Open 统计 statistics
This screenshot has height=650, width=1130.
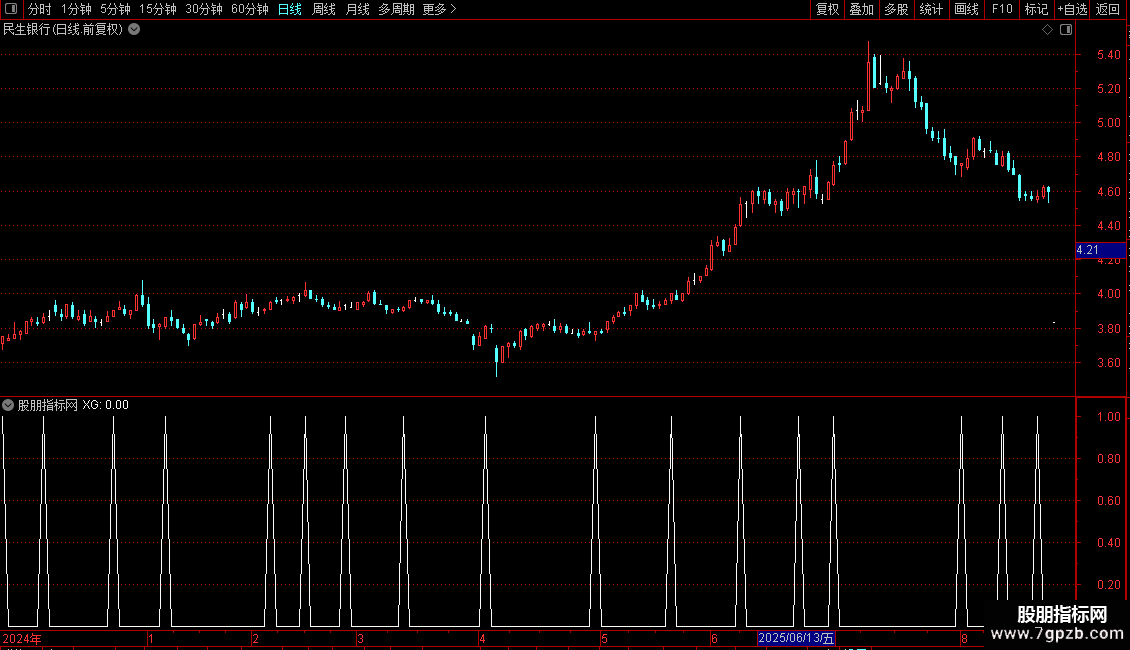click(x=931, y=9)
